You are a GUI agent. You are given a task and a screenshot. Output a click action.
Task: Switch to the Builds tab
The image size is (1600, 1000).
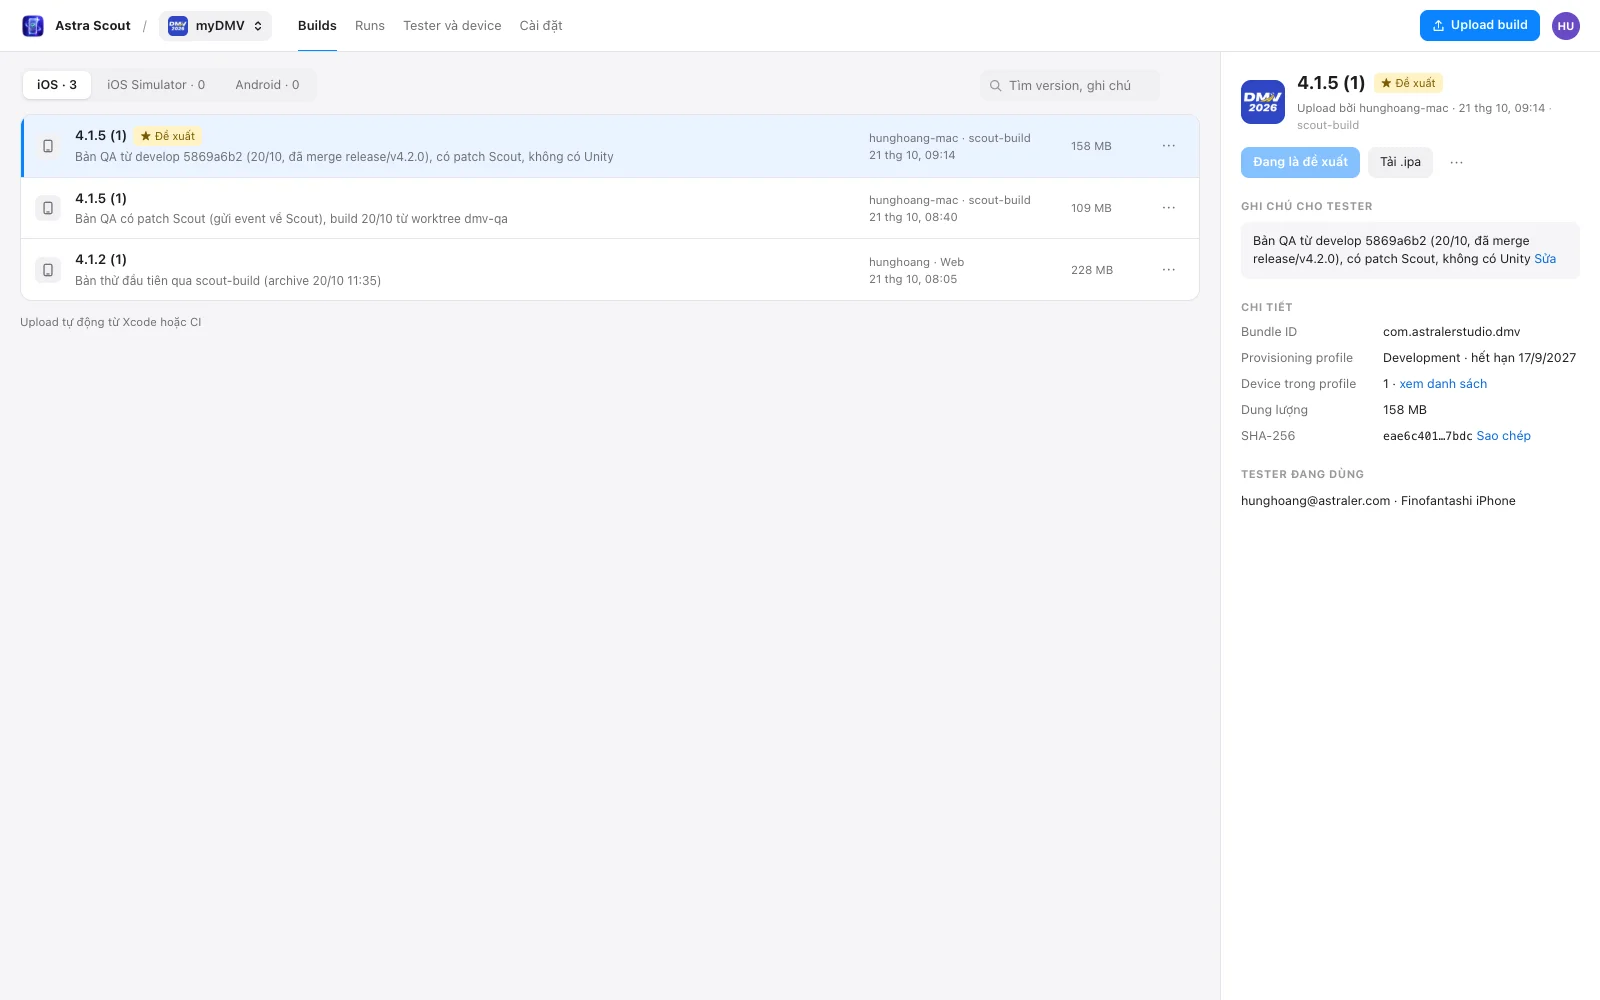click(x=317, y=26)
